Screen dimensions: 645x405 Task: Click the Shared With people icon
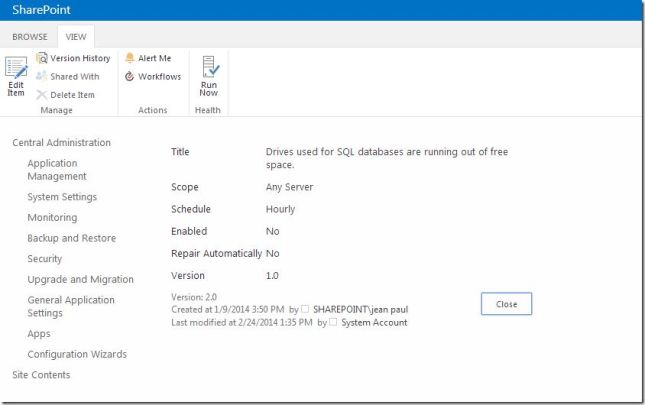pos(42,76)
